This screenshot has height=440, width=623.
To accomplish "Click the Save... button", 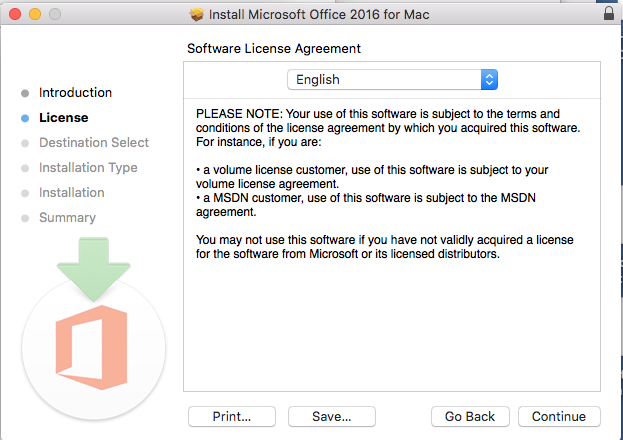I will pos(332,417).
